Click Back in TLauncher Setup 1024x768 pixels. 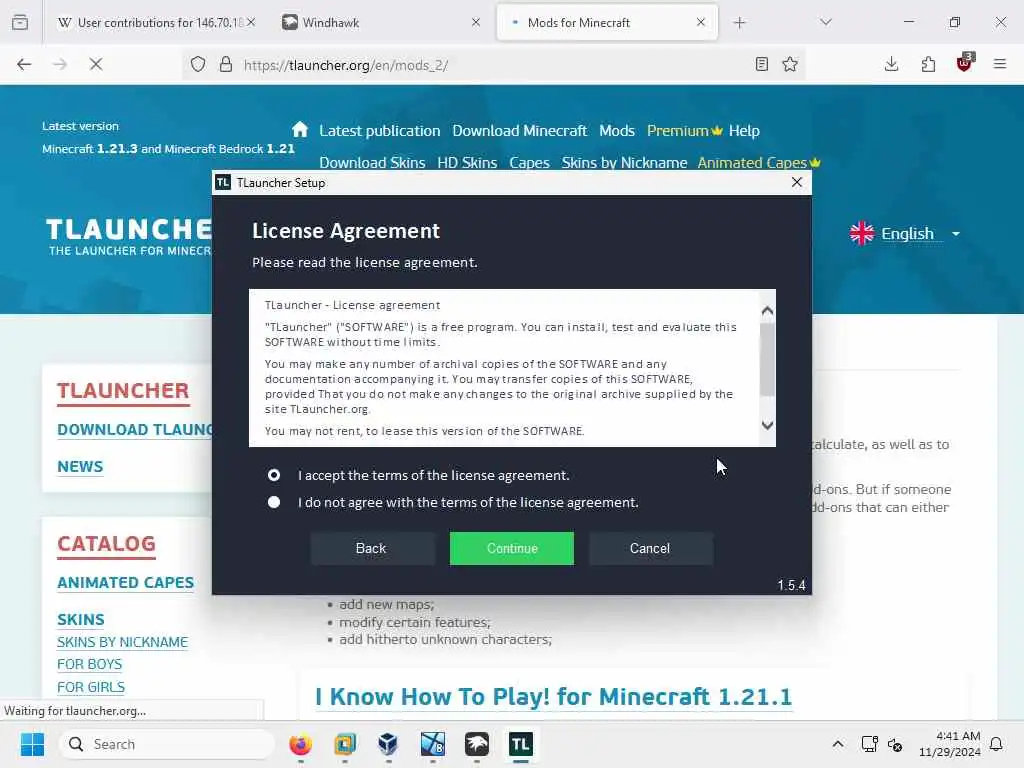point(371,548)
